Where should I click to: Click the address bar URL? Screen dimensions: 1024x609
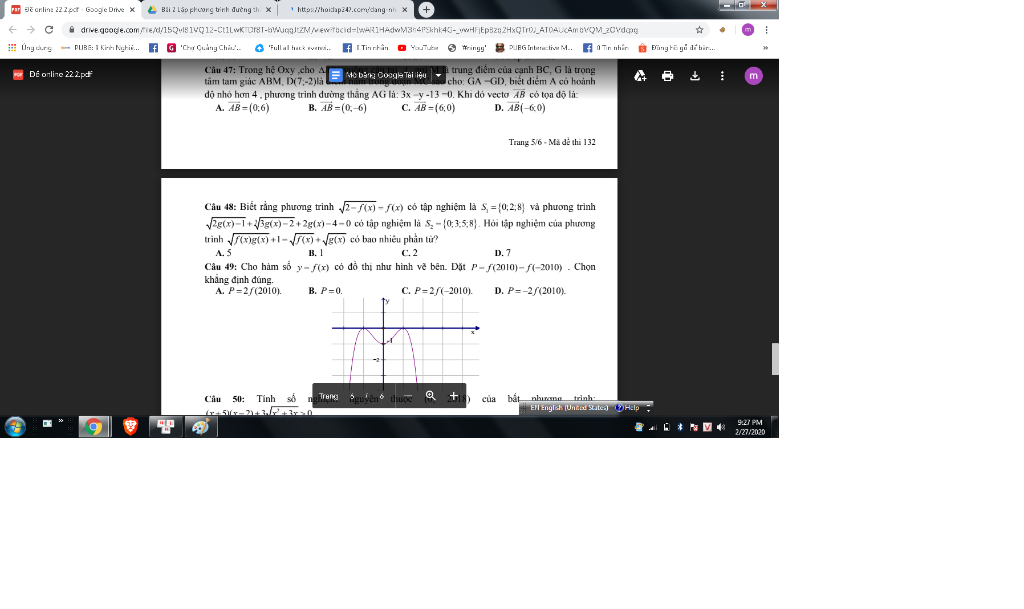click(359, 29)
